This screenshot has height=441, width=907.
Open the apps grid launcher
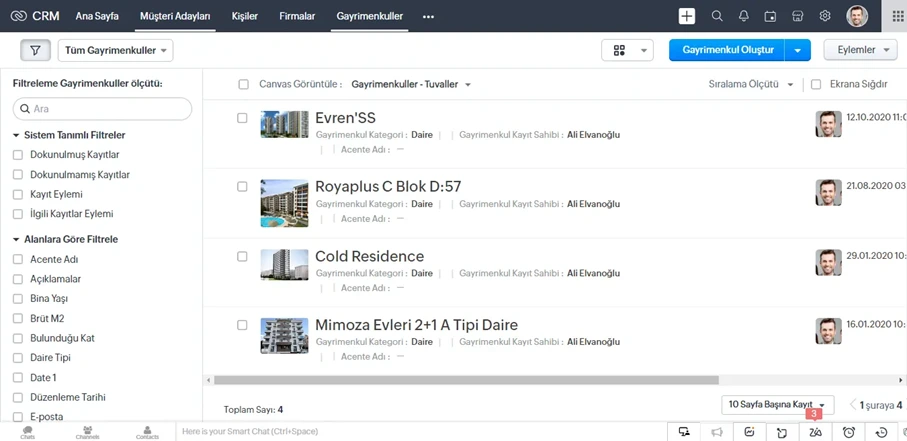[x=898, y=16]
